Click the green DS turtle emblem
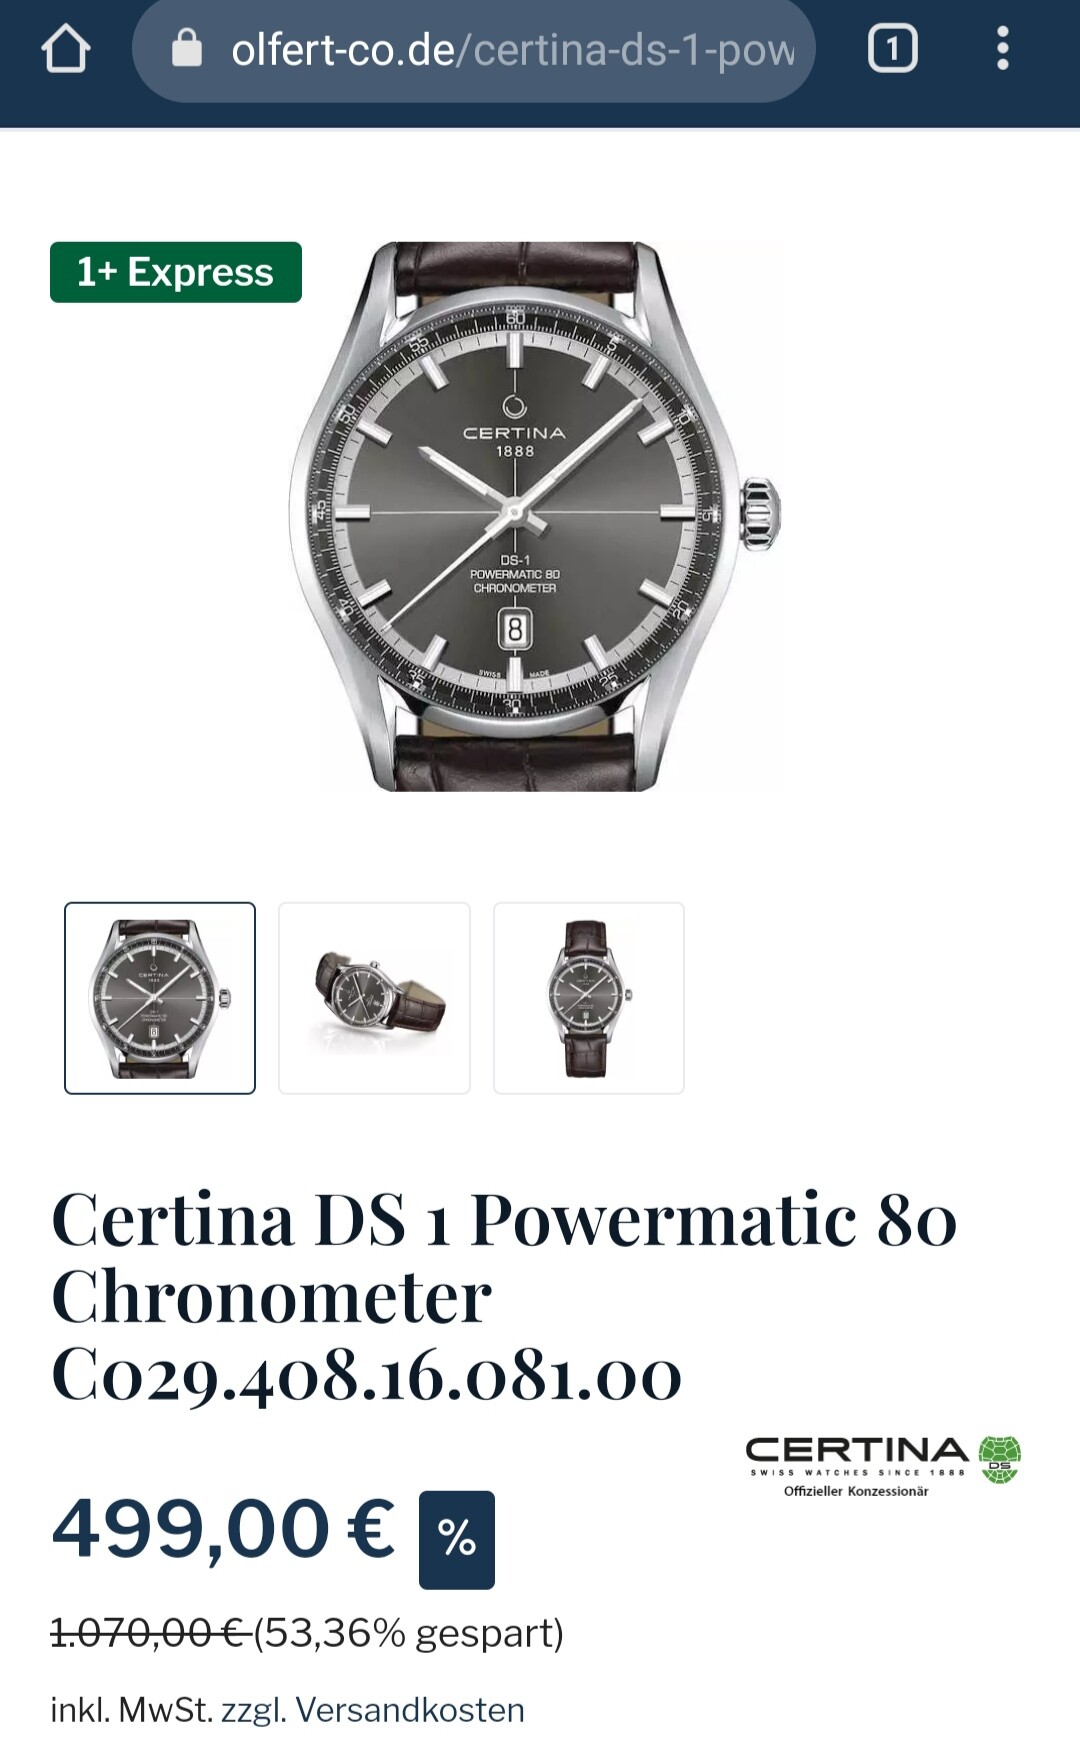The width and height of the screenshot is (1080, 1752). 999,1459
